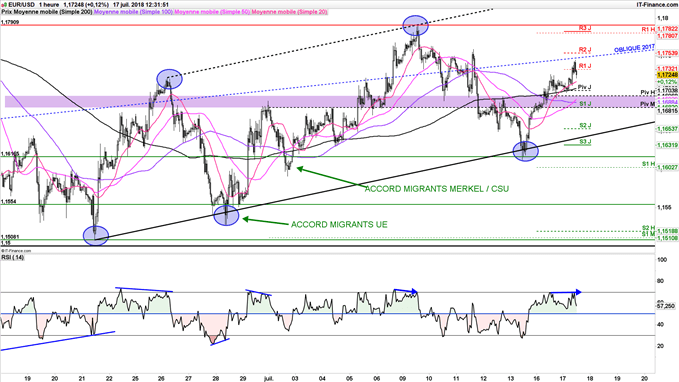Image resolution: width=679 pixels, height=382 pixels.
Task: Select the EUR/USD symbol name in header
Action: pos(21,4)
